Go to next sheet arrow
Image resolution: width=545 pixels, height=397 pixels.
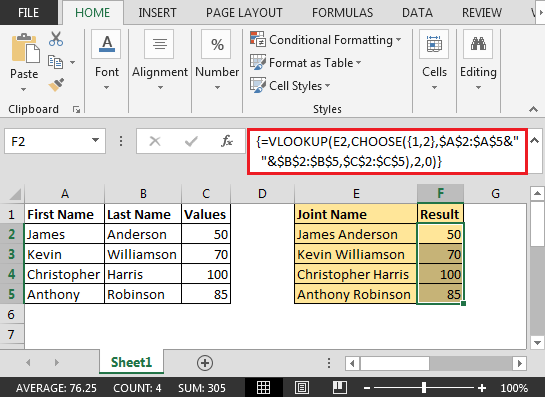[57, 363]
